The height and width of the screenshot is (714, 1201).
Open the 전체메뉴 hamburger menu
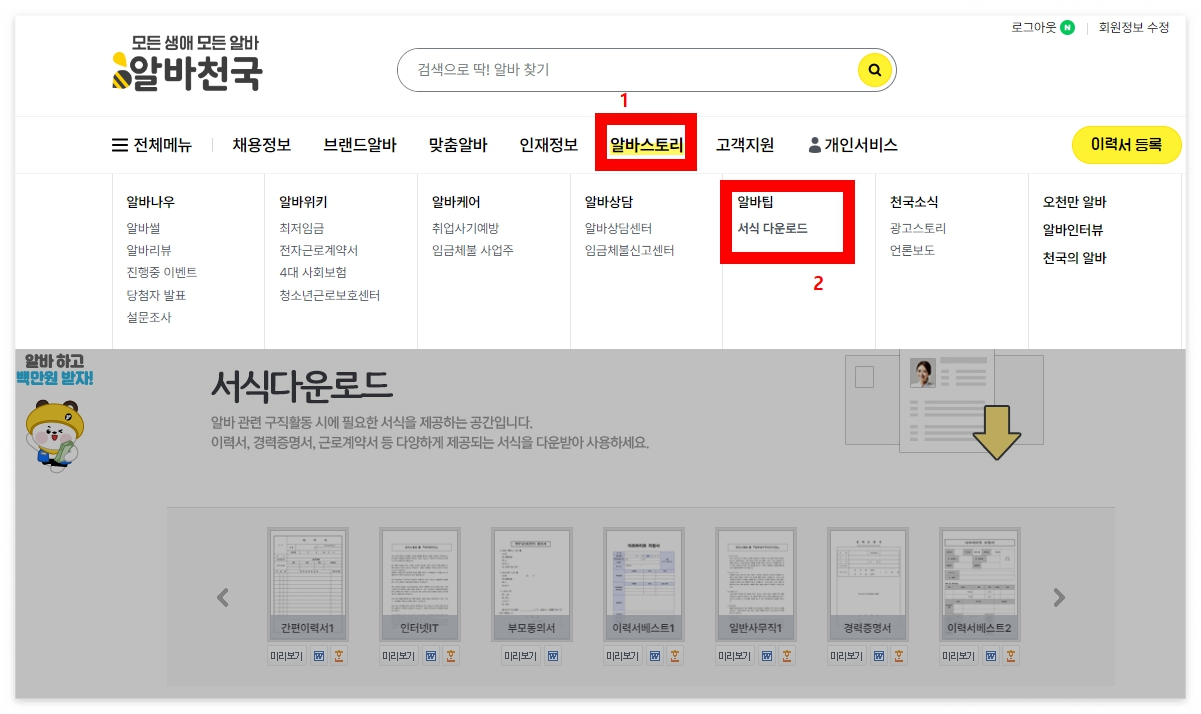[x=151, y=145]
